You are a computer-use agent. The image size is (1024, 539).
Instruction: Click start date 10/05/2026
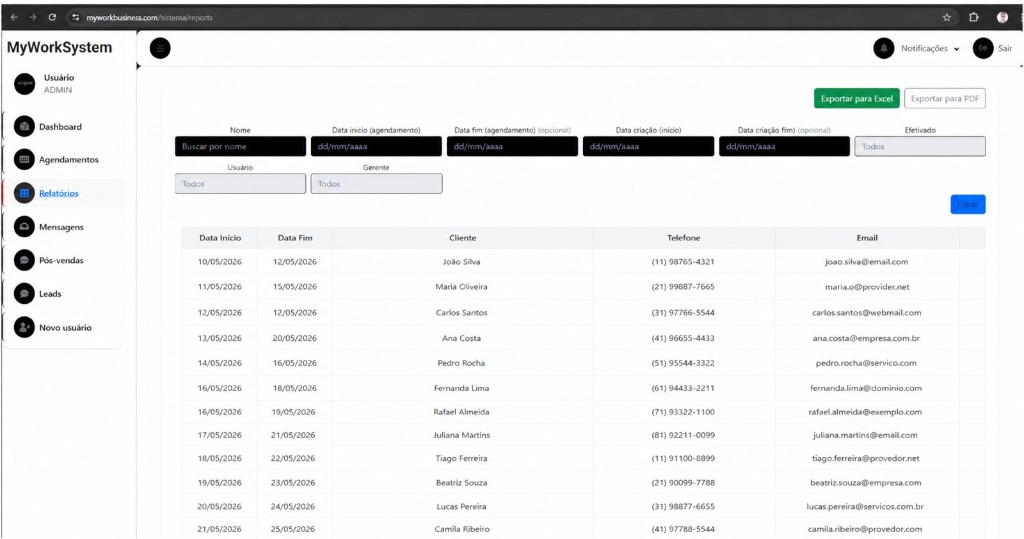pos(220,261)
